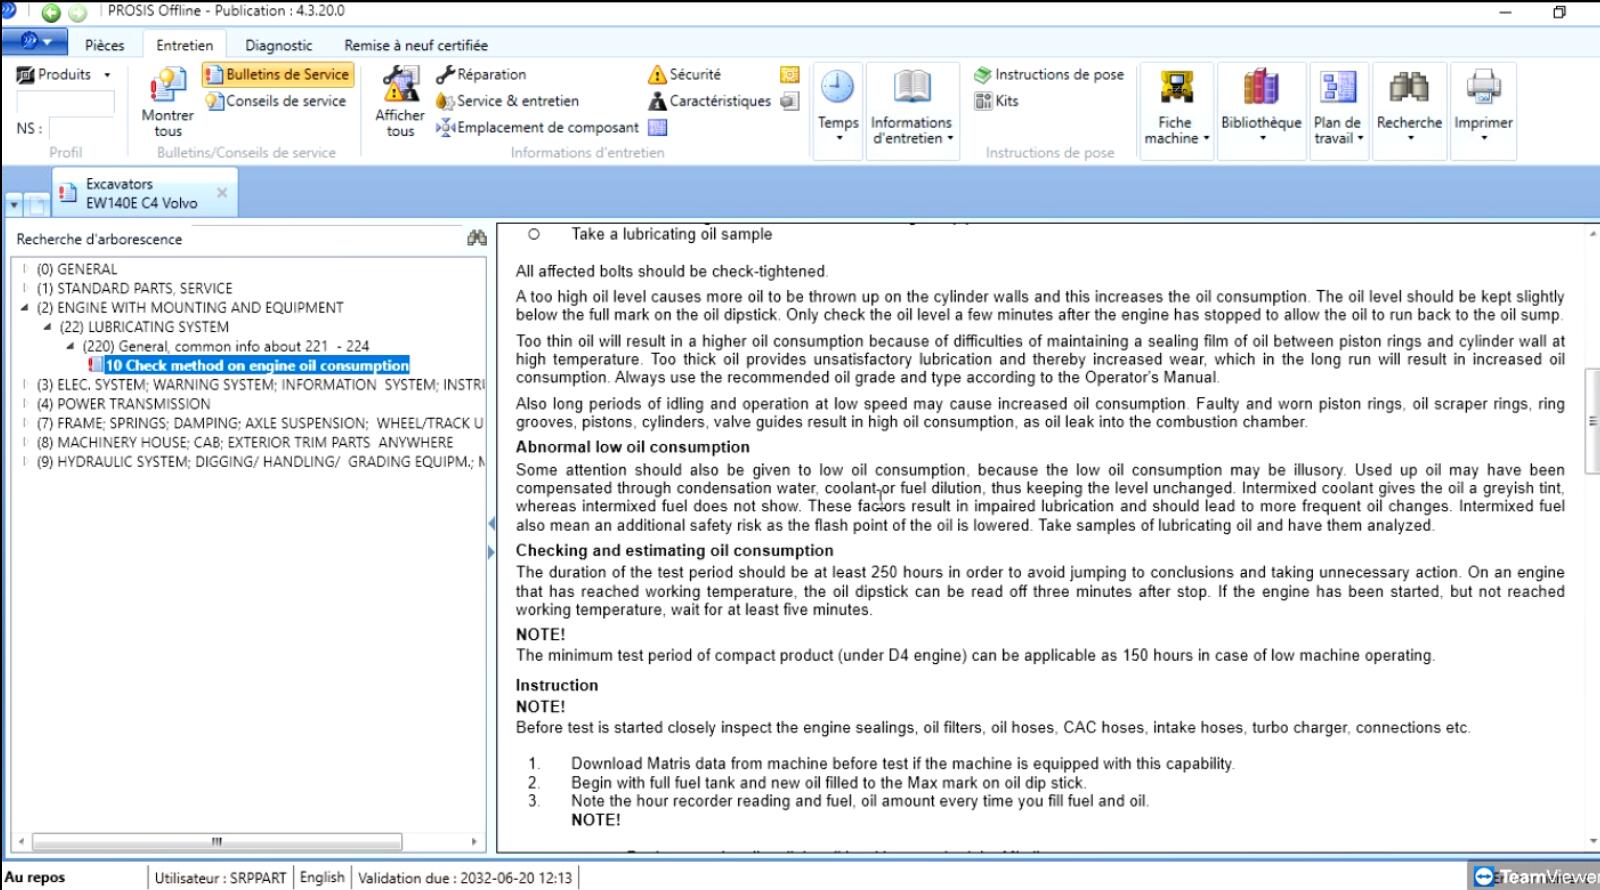Viewport: 1600px width, 890px height.
Task: Expand (7) FRAME; SPRINGS; DAMPING node
Action: [25, 423]
